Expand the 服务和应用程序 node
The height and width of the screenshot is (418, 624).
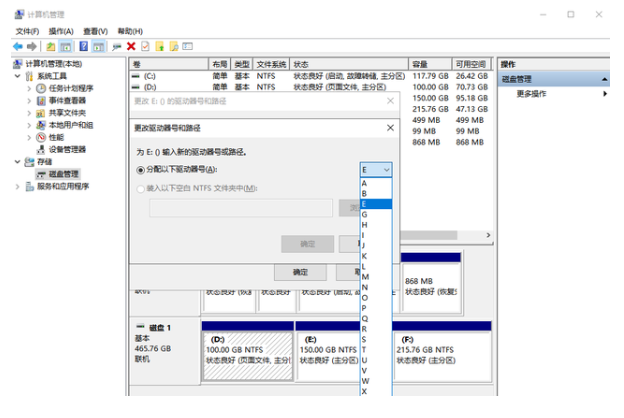[18, 186]
